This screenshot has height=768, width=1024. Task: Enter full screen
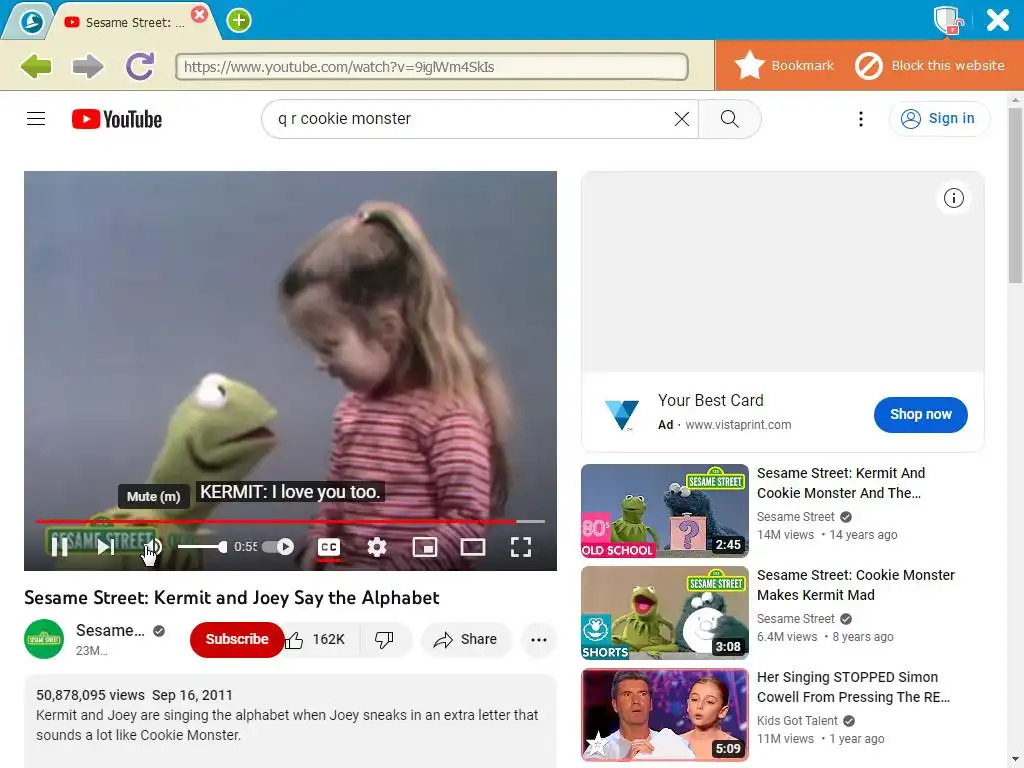[x=520, y=547]
